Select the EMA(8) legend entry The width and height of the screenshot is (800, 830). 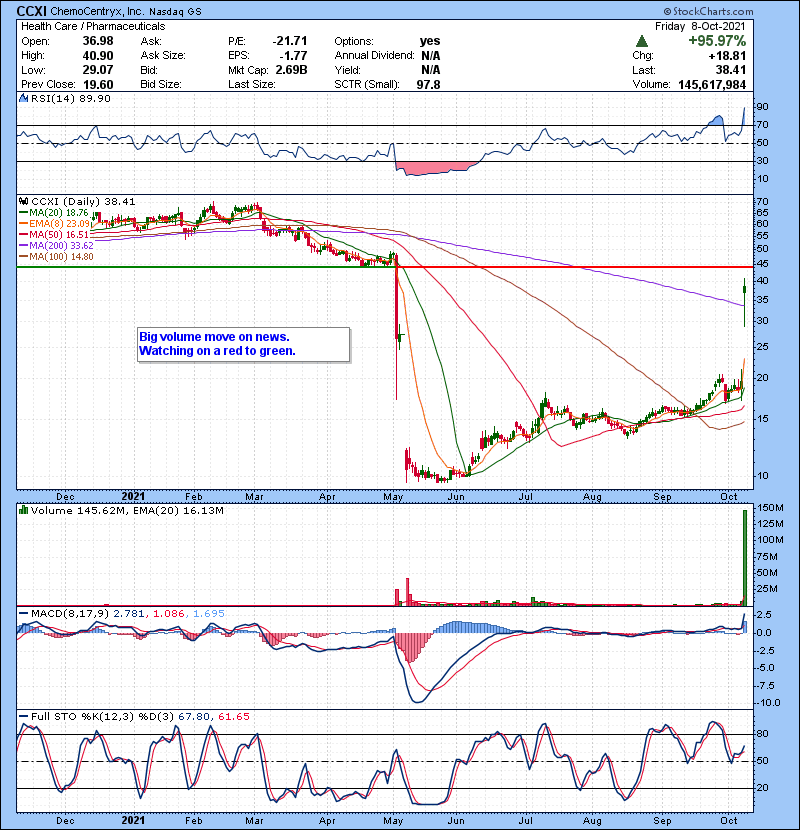(53, 224)
